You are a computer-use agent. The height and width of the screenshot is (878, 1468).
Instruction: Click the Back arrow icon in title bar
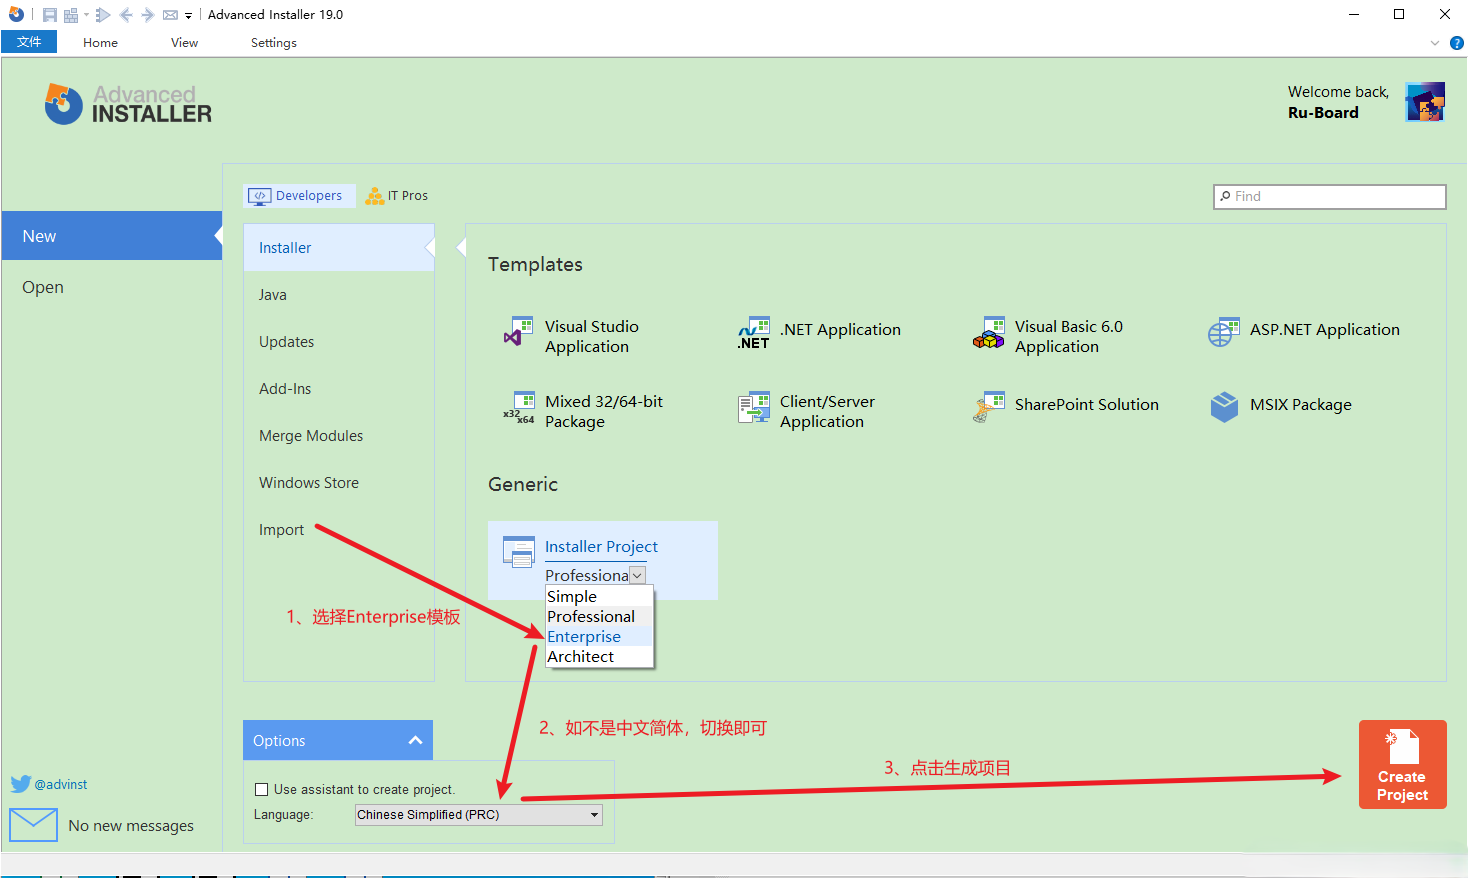125,15
